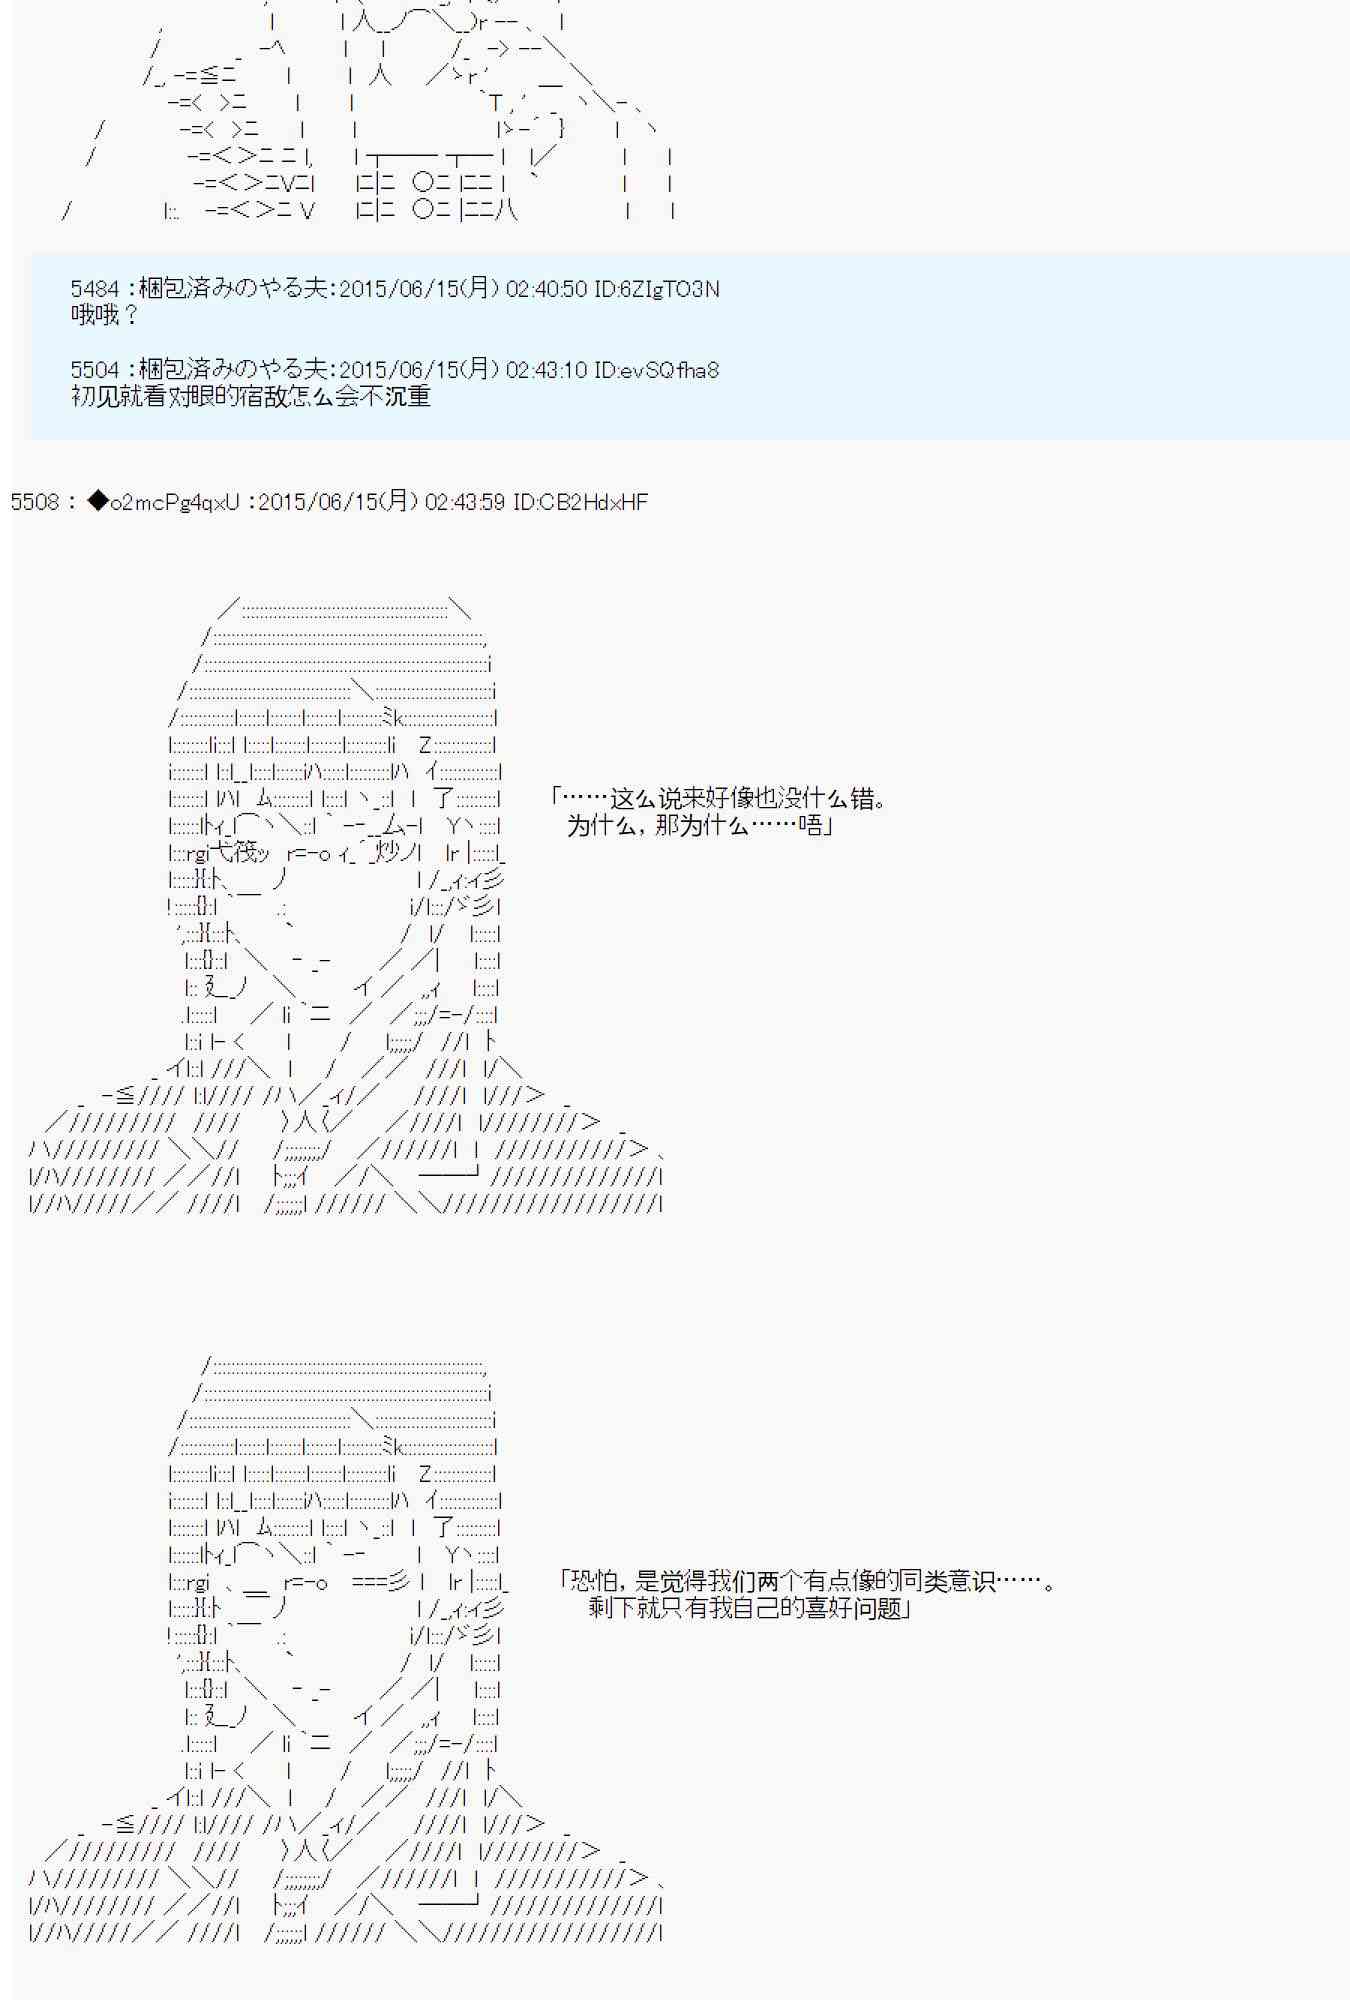Select the ID:evSQfha8 text

click(656, 370)
